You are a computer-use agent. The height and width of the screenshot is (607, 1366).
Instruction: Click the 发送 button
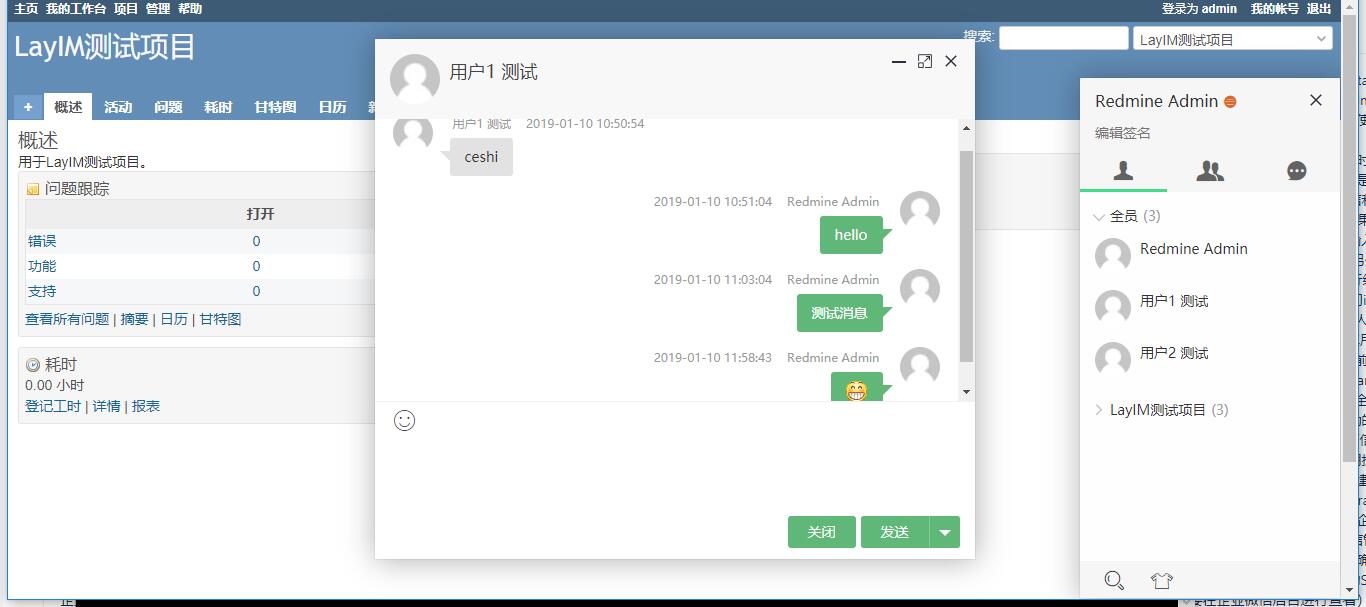tap(895, 532)
